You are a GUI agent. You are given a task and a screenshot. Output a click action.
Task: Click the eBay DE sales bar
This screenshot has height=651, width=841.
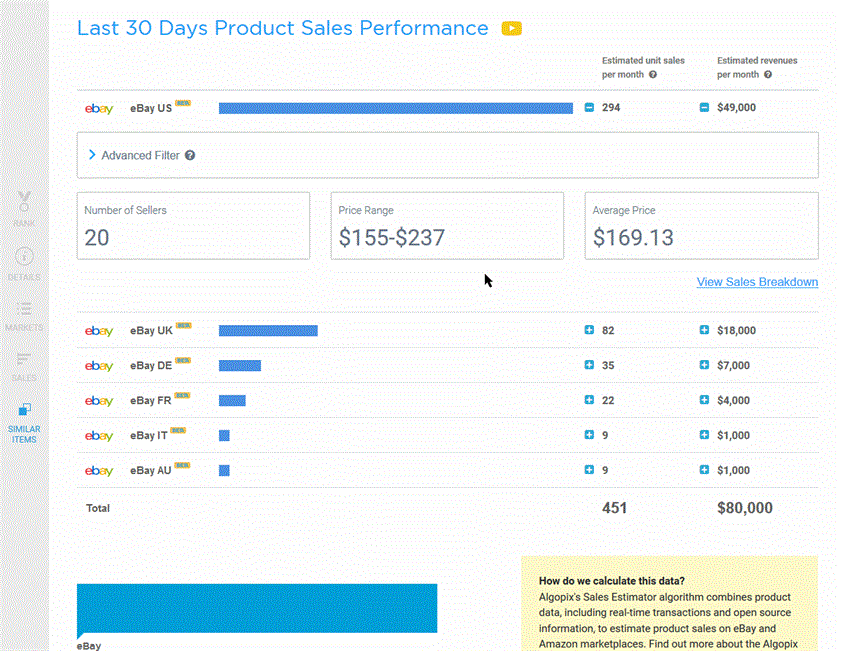(240, 365)
